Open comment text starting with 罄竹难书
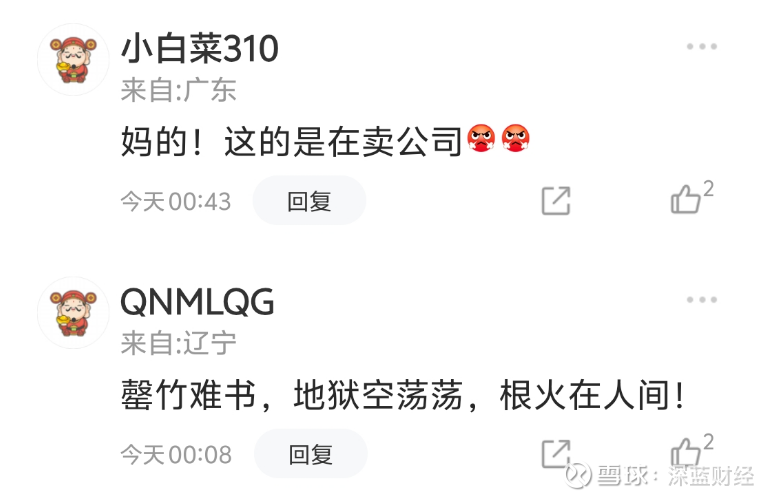Screen dimensions: 777x500 point(403,395)
